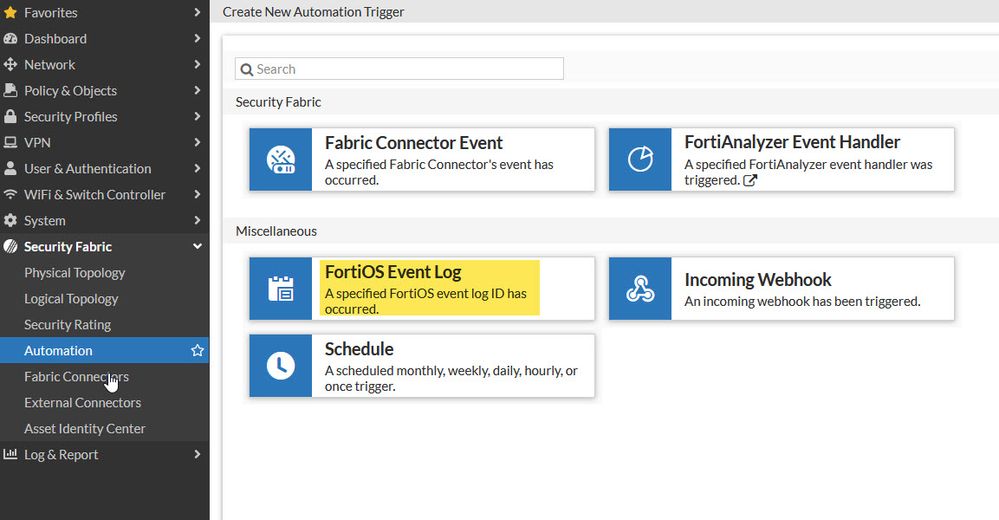
Task: Expand the Network menu chevron
Action: tap(197, 65)
